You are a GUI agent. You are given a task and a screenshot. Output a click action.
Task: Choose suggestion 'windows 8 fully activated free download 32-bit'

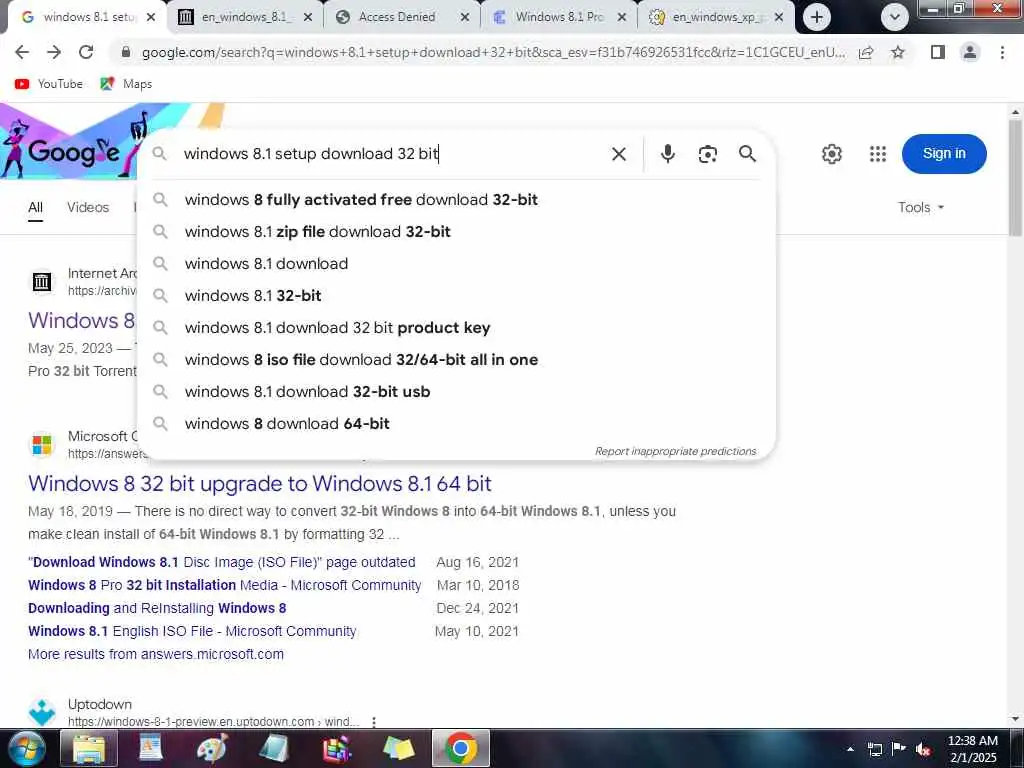click(457, 200)
